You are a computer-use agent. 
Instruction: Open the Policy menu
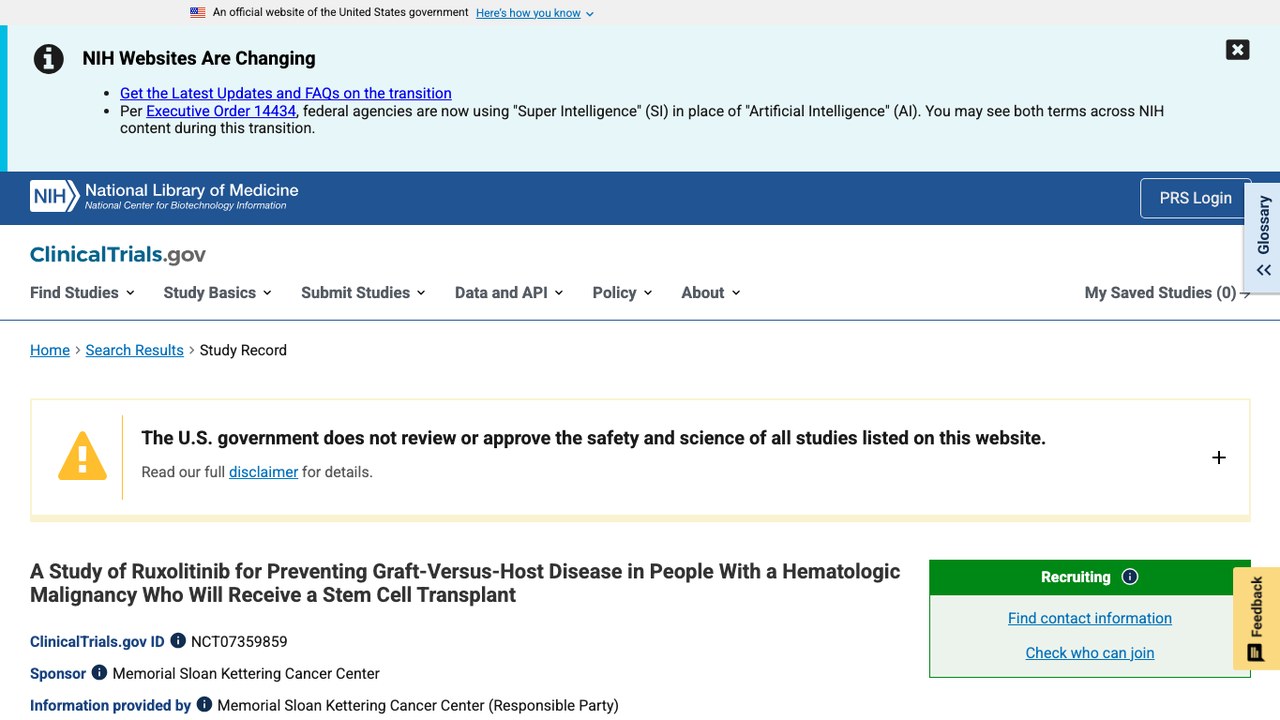point(622,292)
